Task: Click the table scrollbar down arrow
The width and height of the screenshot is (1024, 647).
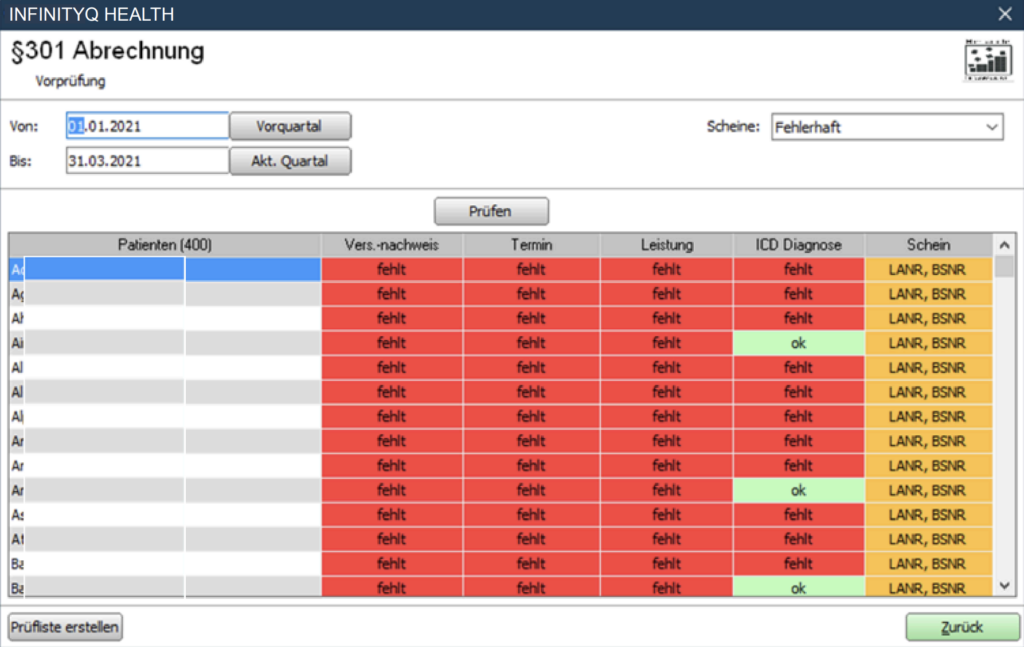Action: [1004, 586]
